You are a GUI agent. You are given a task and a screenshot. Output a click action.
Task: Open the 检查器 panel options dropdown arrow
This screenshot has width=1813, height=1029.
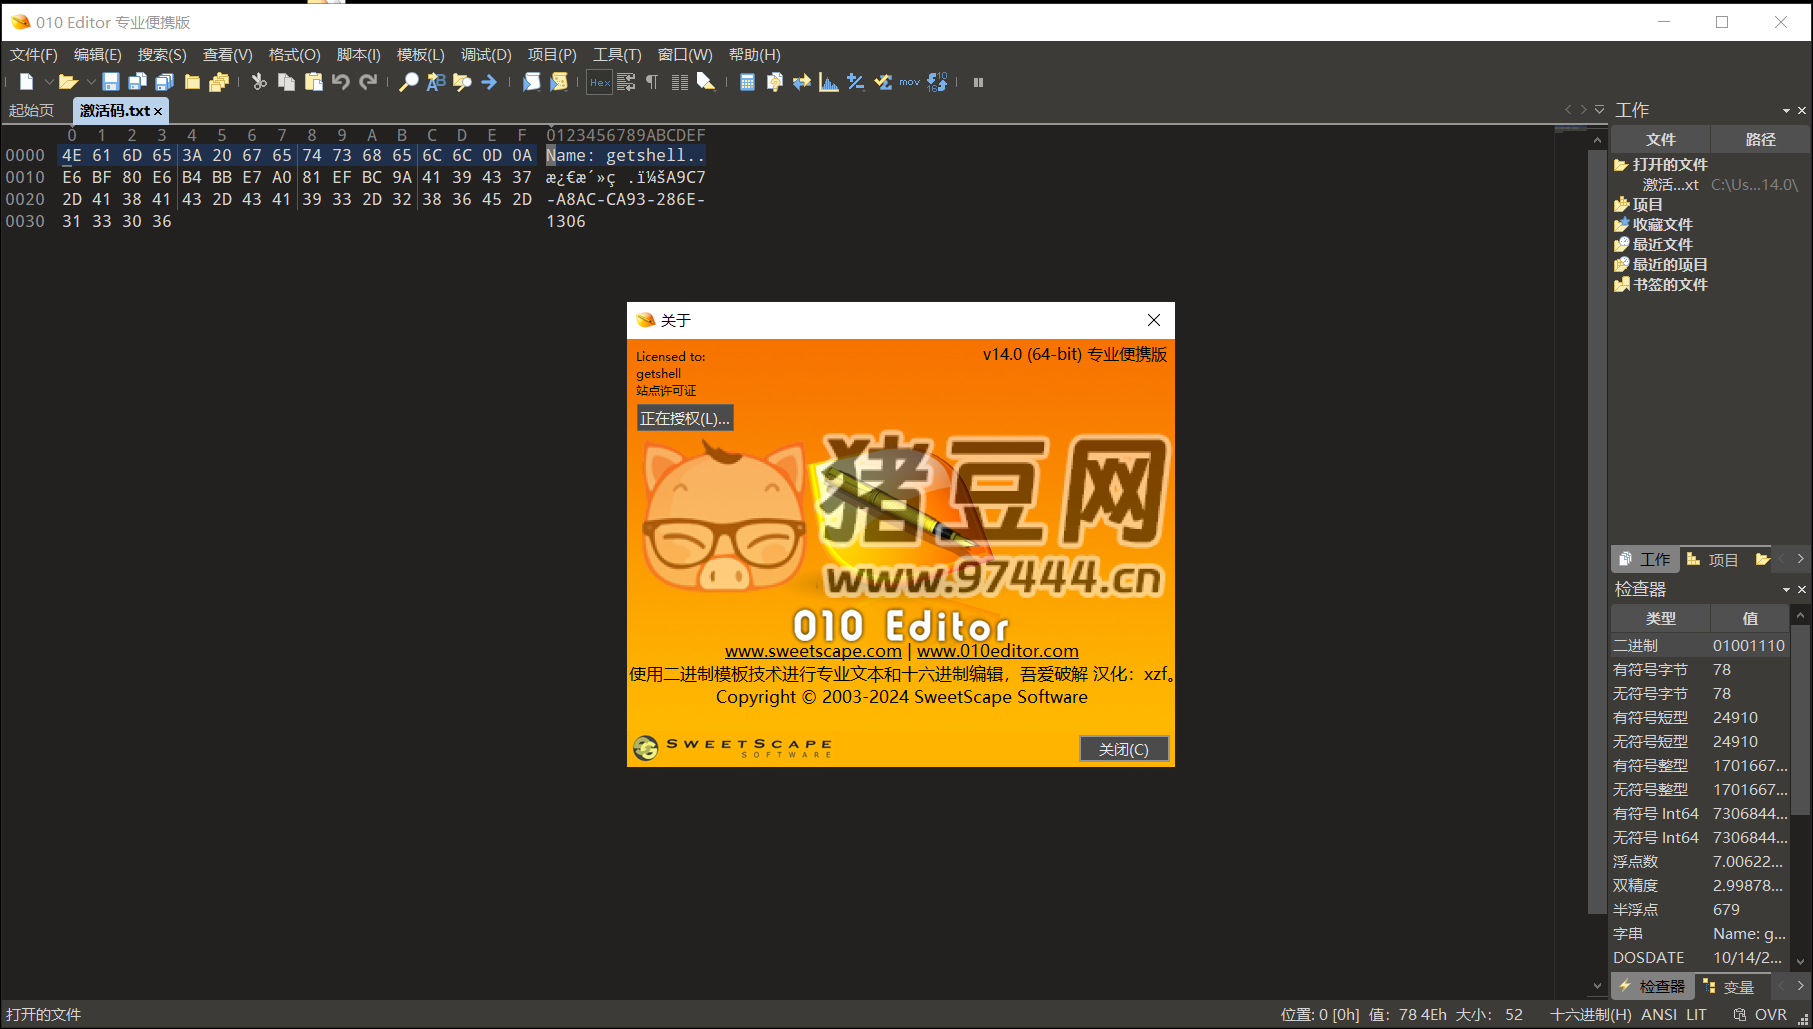[x=1786, y=590]
